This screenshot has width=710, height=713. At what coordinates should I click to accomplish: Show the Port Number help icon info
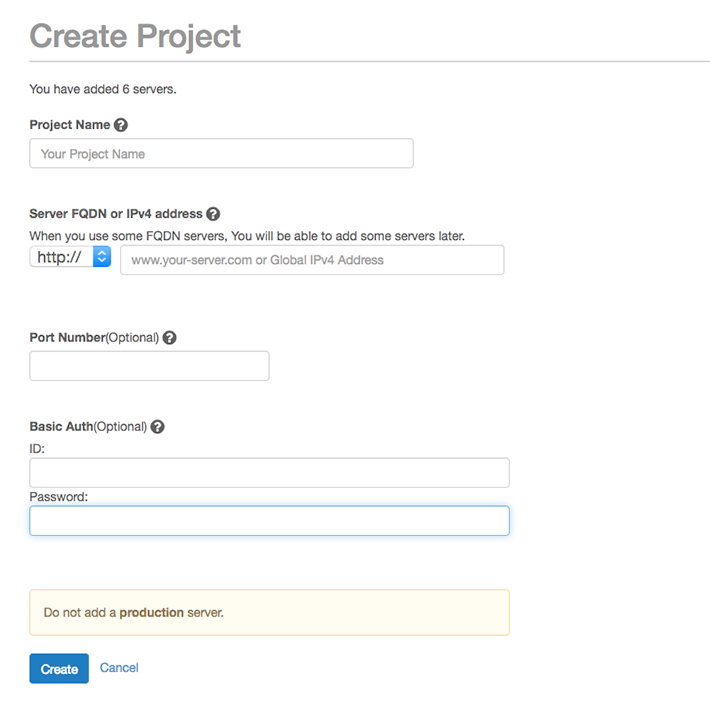pyautogui.click(x=170, y=337)
